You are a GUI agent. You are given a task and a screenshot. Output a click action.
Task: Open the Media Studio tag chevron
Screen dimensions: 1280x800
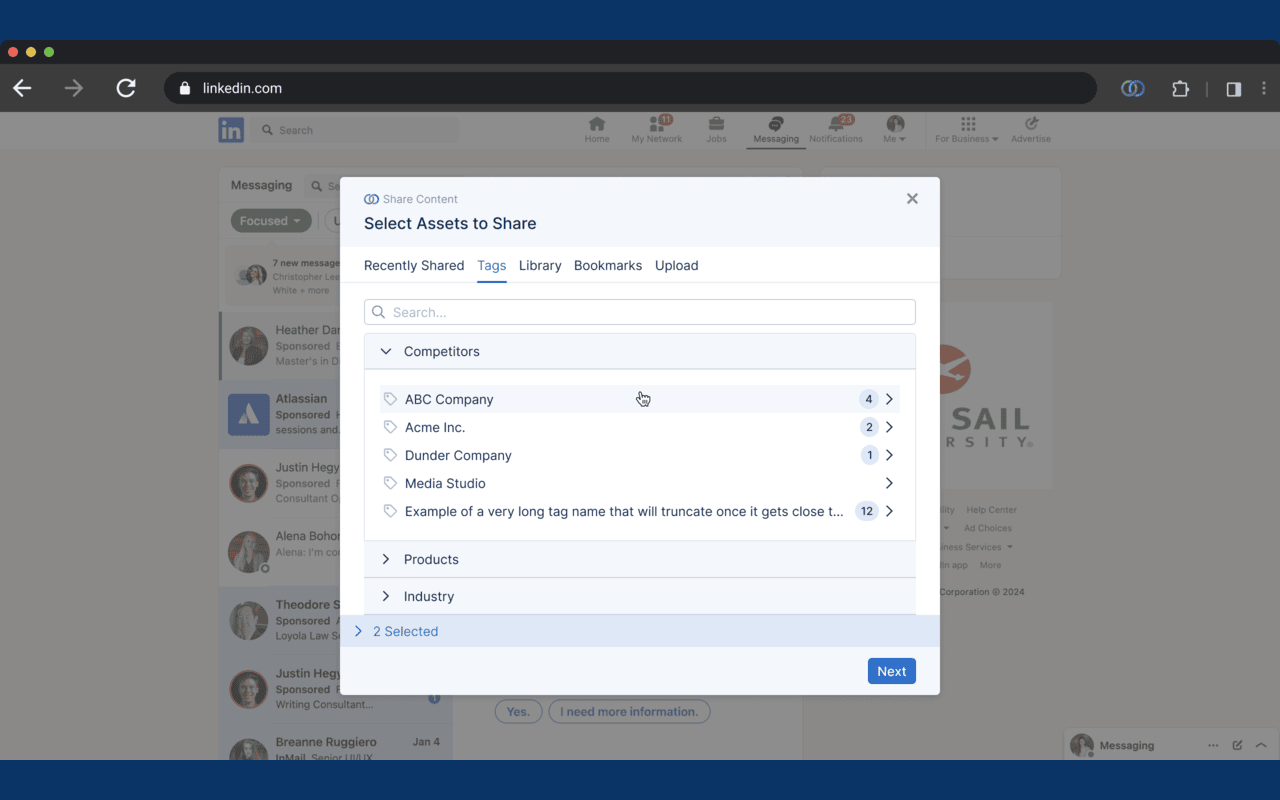click(889, 483)
